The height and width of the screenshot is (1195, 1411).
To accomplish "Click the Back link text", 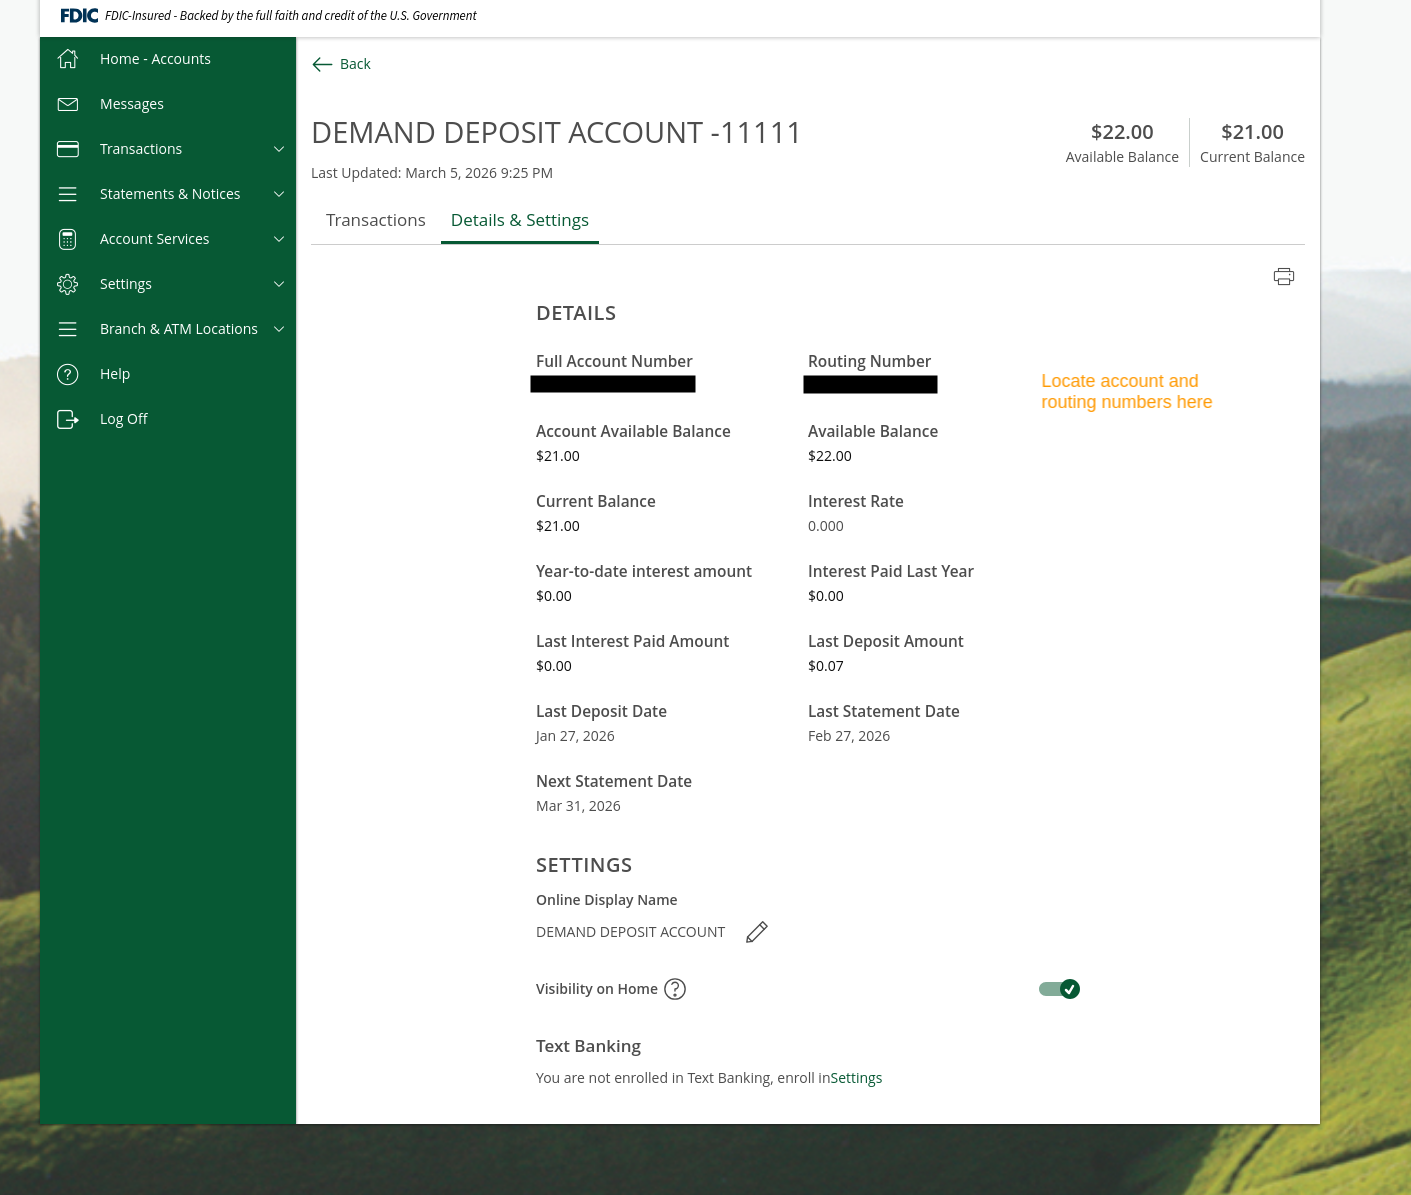I will [x=355, y=64].
